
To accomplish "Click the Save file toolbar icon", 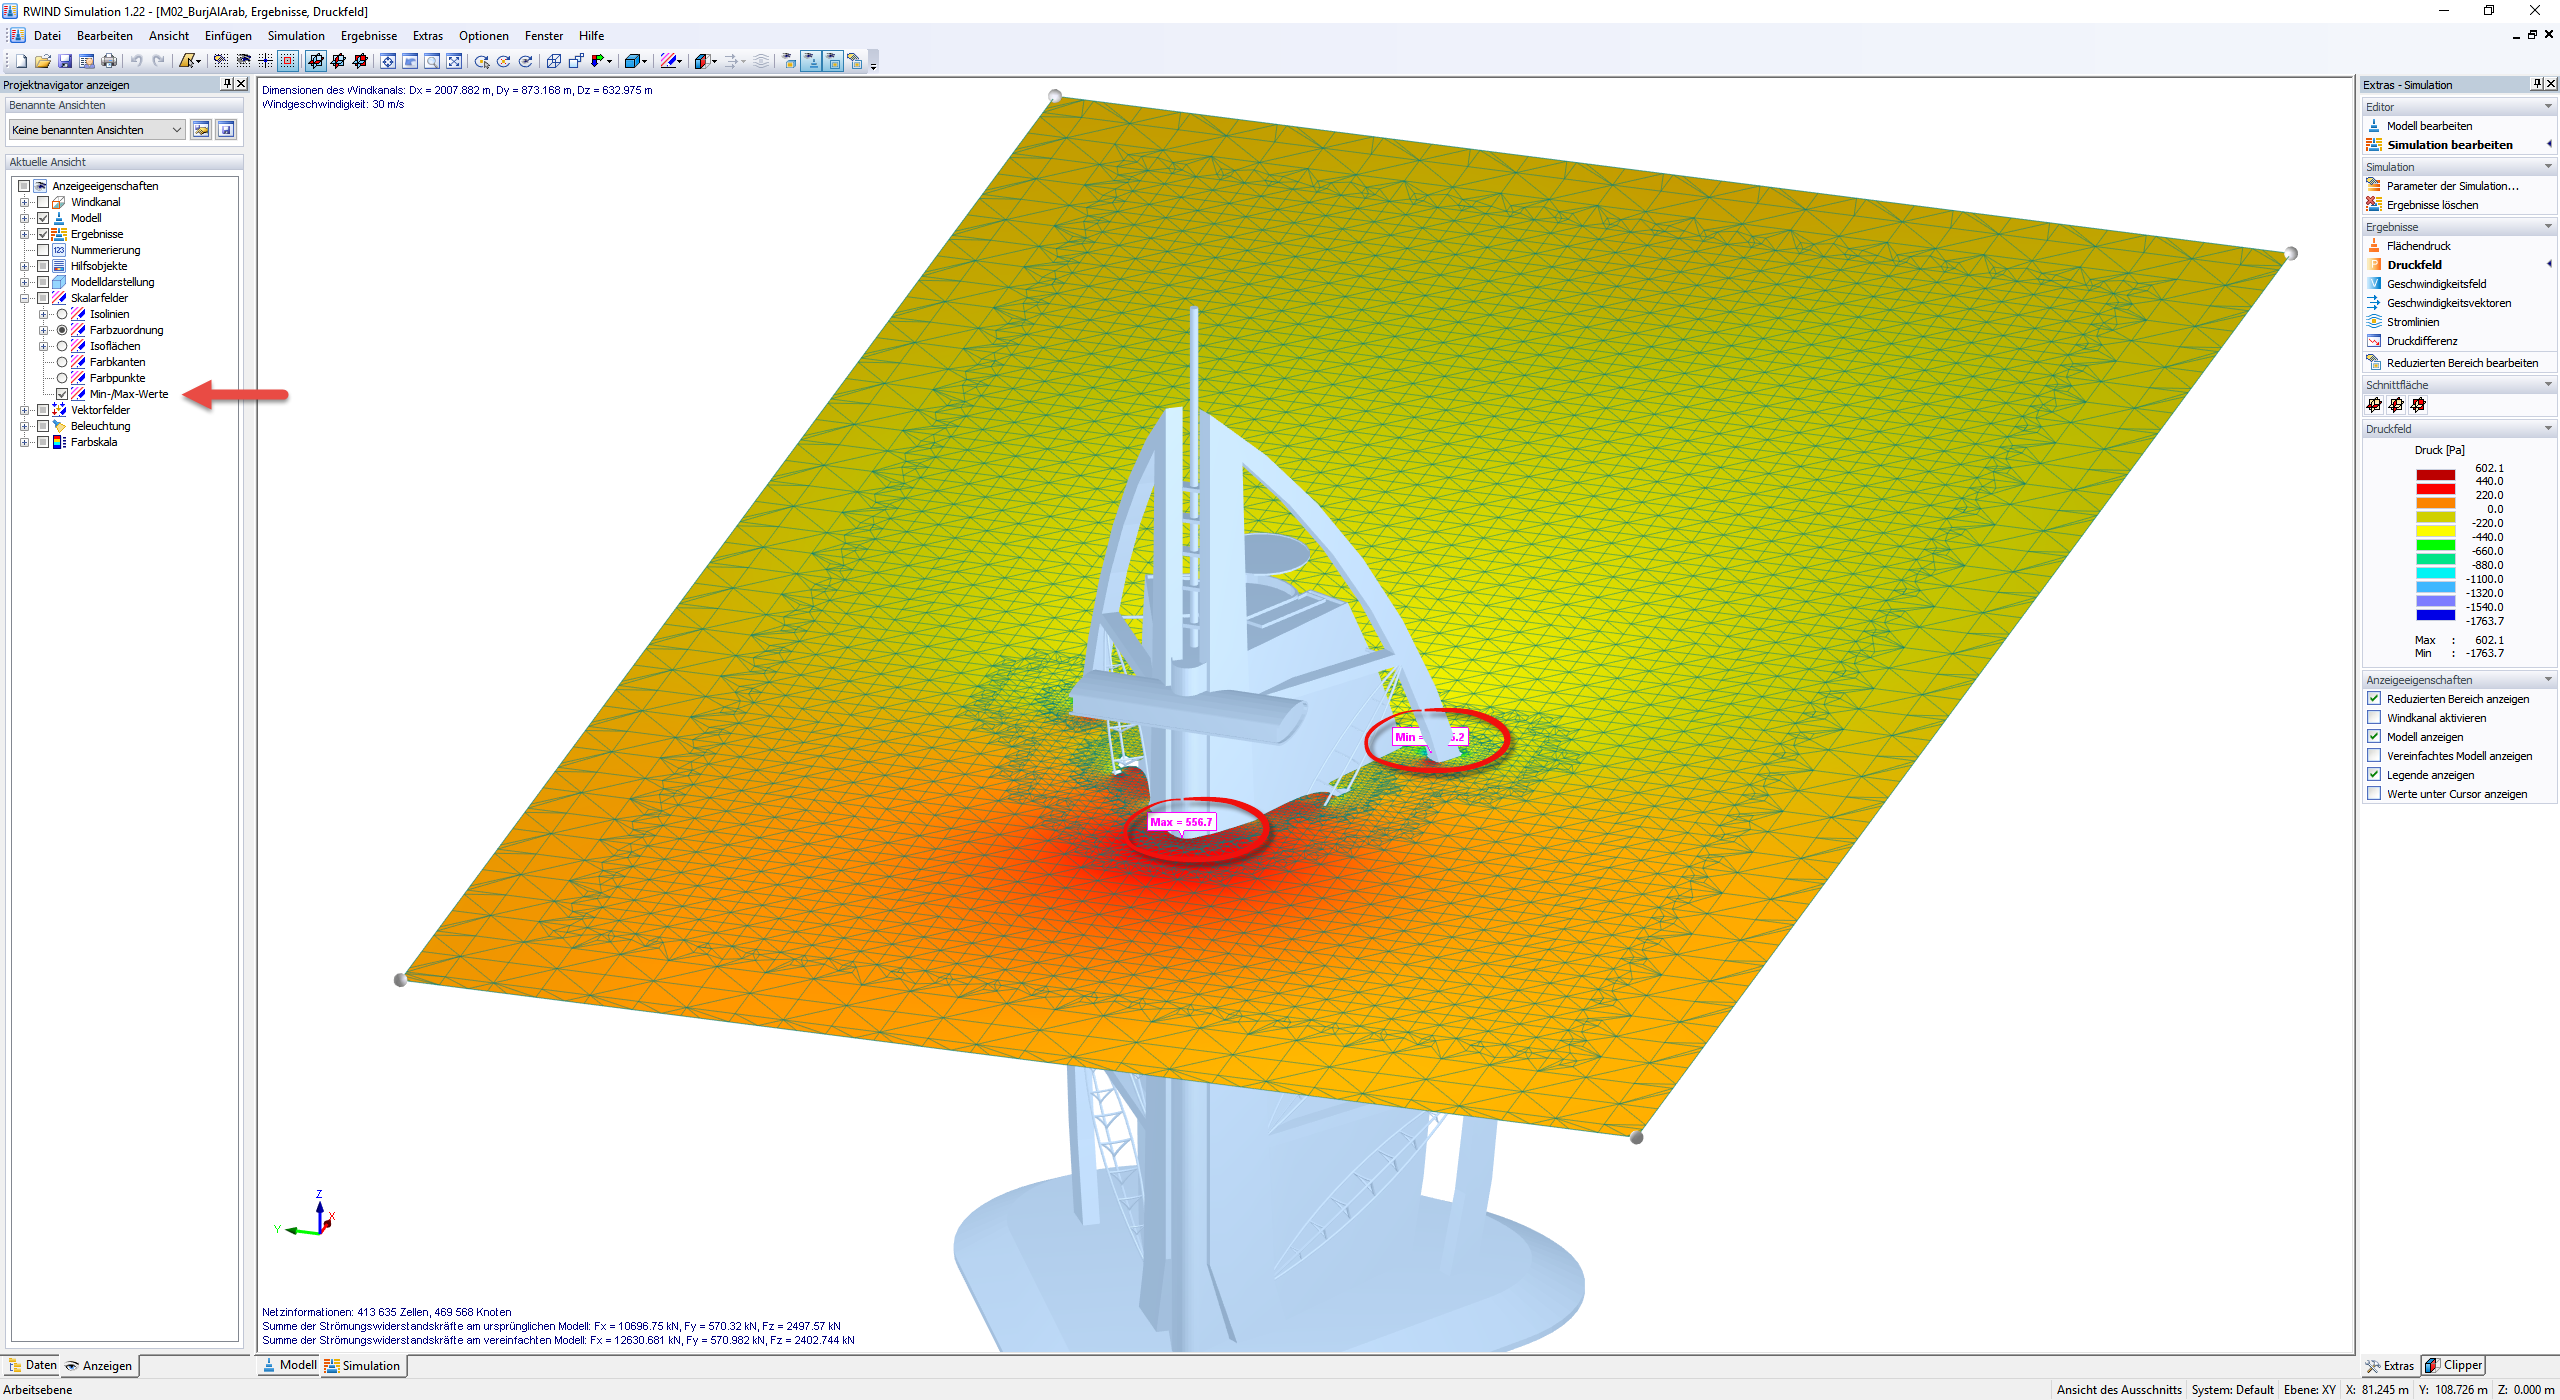I will [65, 62].
